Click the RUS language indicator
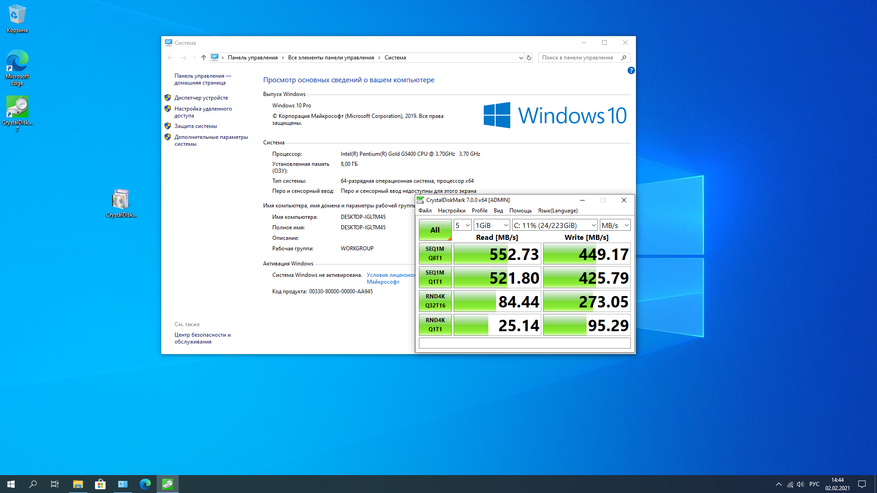The height and width of the screenshot is (493, 877). 814,485
